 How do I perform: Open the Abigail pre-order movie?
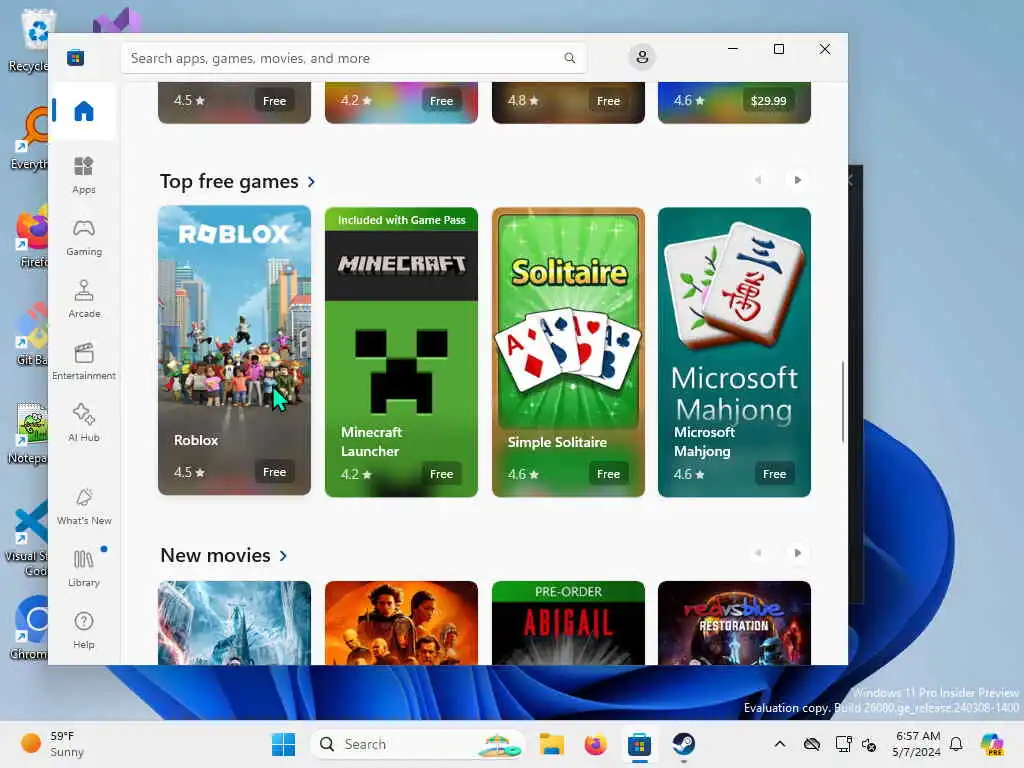(568, 623)
